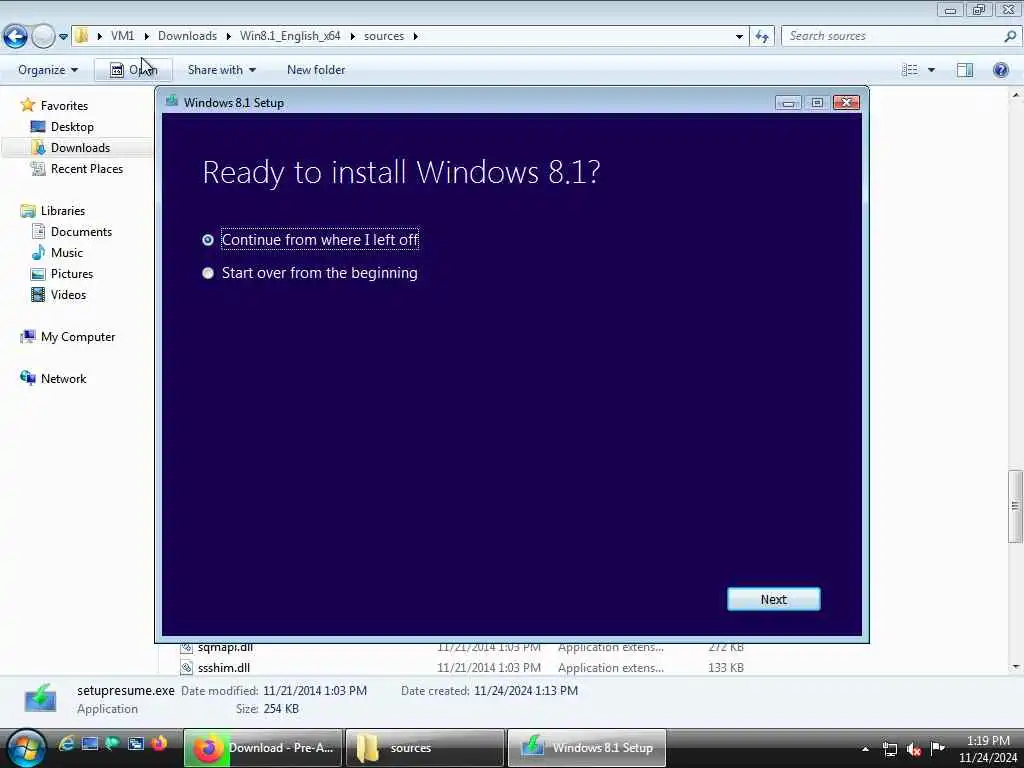Click the Show Desktop quick launch icon
This screenshot has height=768, width=1024.
[x=89, y=743]
